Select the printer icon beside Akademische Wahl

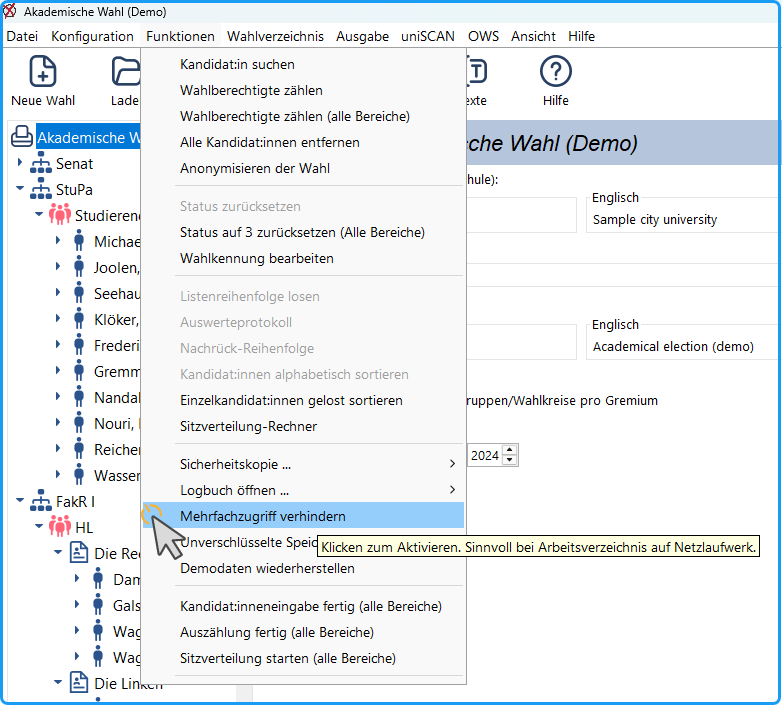(22, 137)
